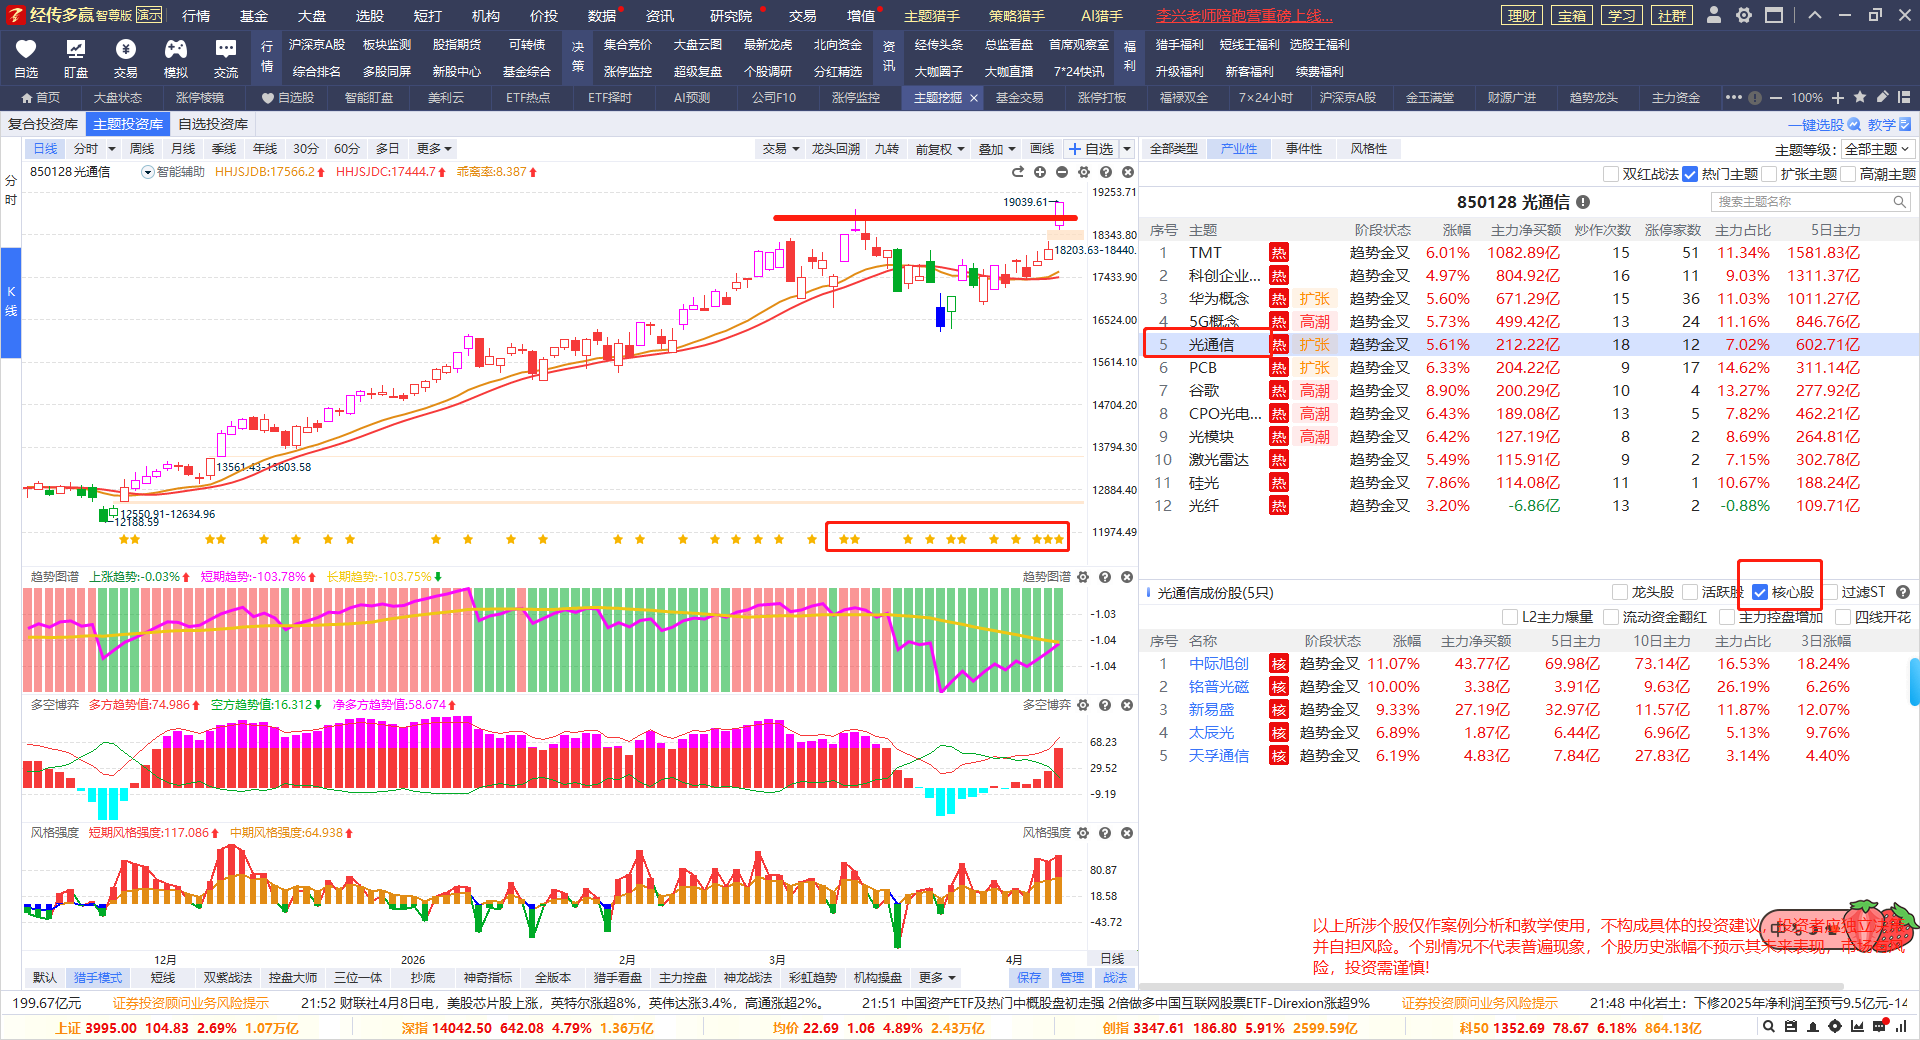1920x1040 pixels.
Task: Toggle the 核心股 checkbox
Action: point(1760,592)
